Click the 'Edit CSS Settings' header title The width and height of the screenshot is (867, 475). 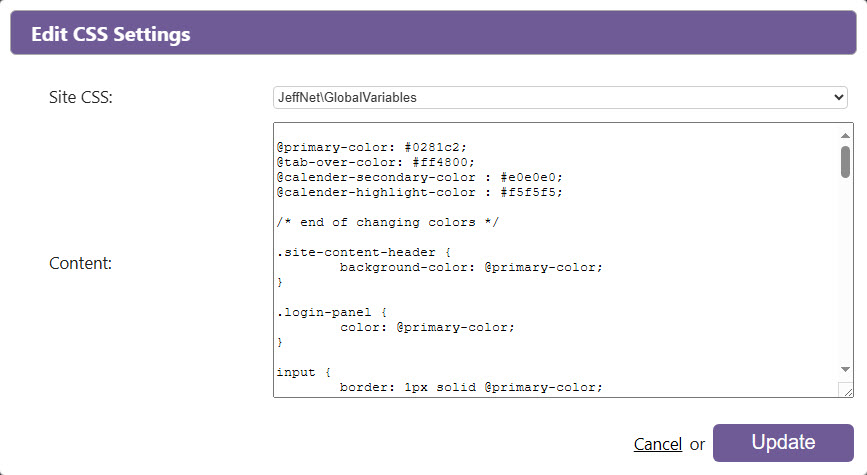tap(111, 34)
